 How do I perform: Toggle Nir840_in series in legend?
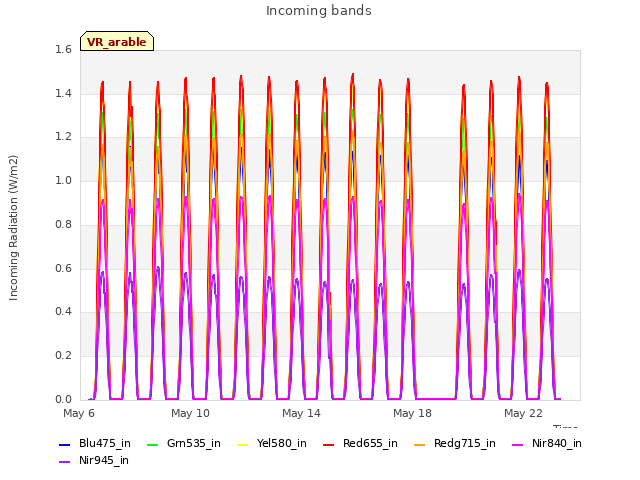(x=547, y=443)
